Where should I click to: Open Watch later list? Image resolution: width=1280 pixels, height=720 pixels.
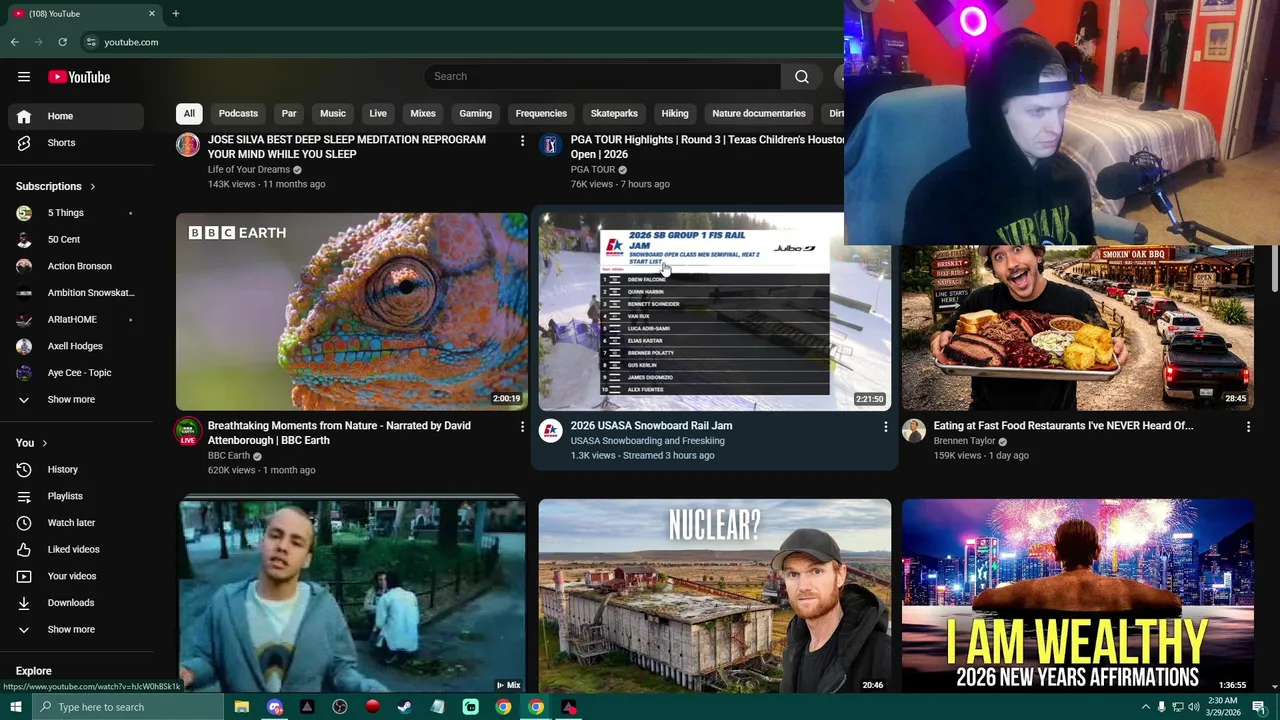click(x=76, y=523)
